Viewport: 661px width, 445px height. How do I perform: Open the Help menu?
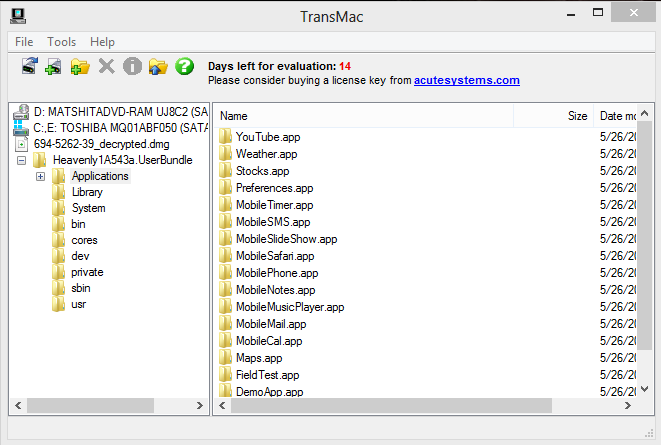click(x=102, y=42)
